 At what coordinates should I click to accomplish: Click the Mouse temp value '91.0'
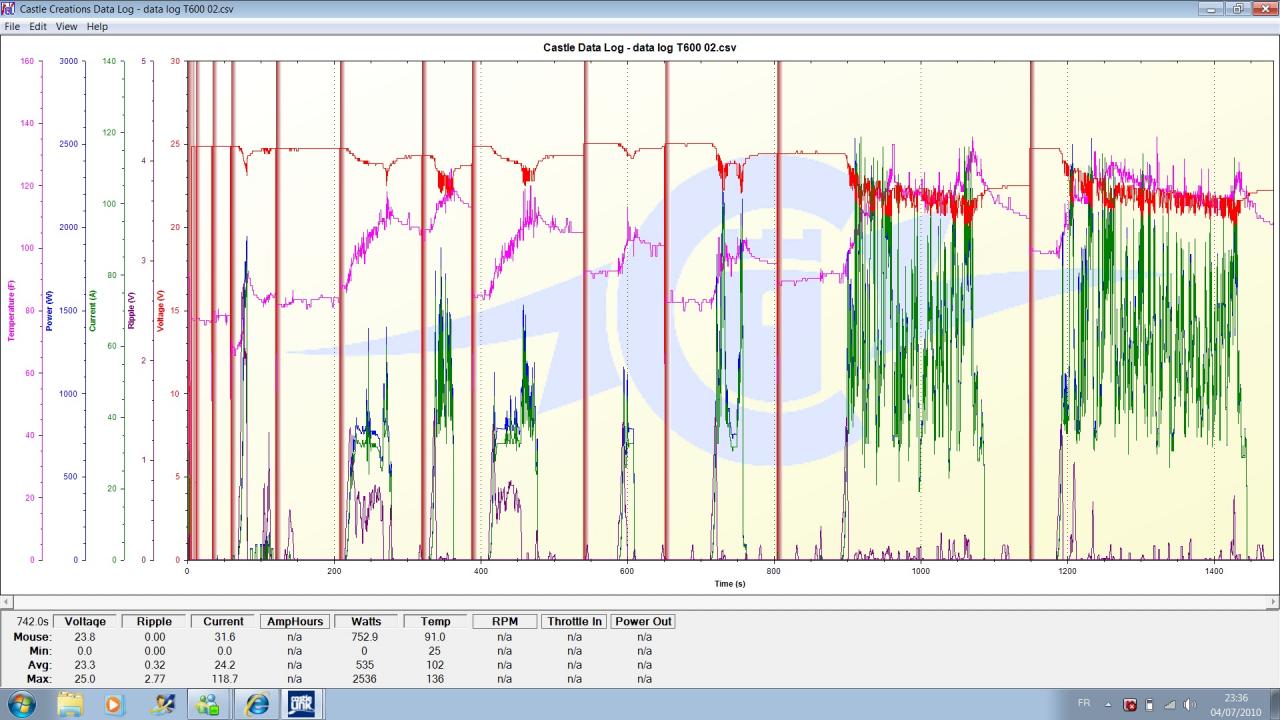coord(435,636)
